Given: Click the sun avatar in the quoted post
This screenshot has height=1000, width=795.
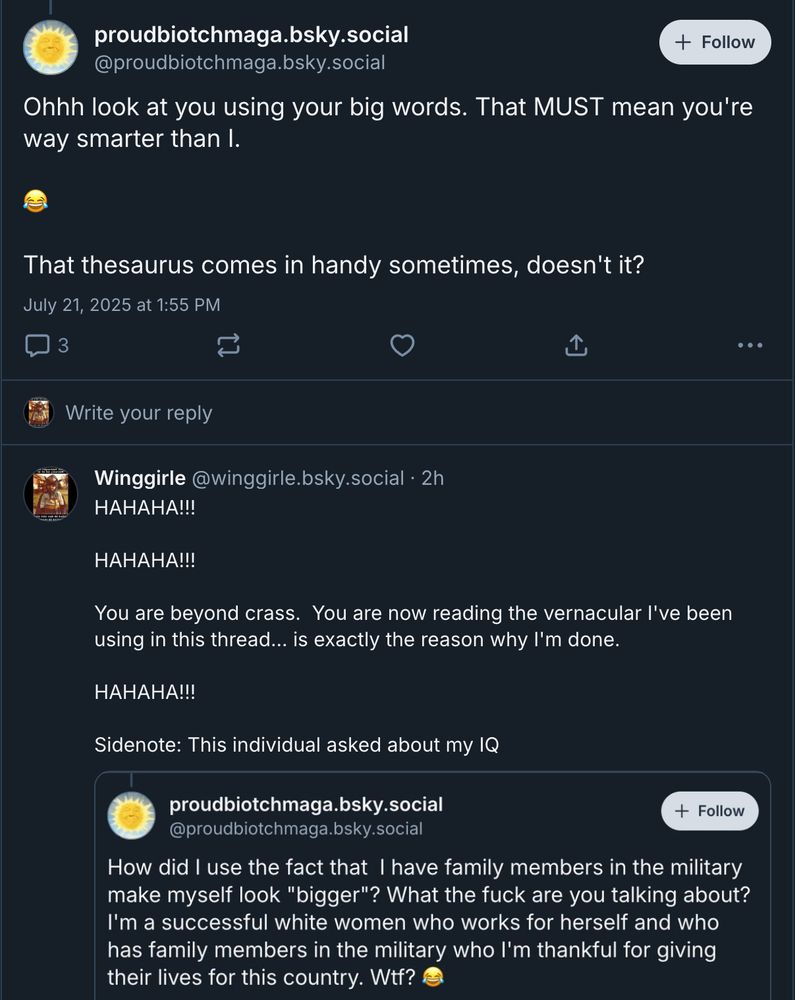Looking at the screenshot, I should tap(131, 815).
